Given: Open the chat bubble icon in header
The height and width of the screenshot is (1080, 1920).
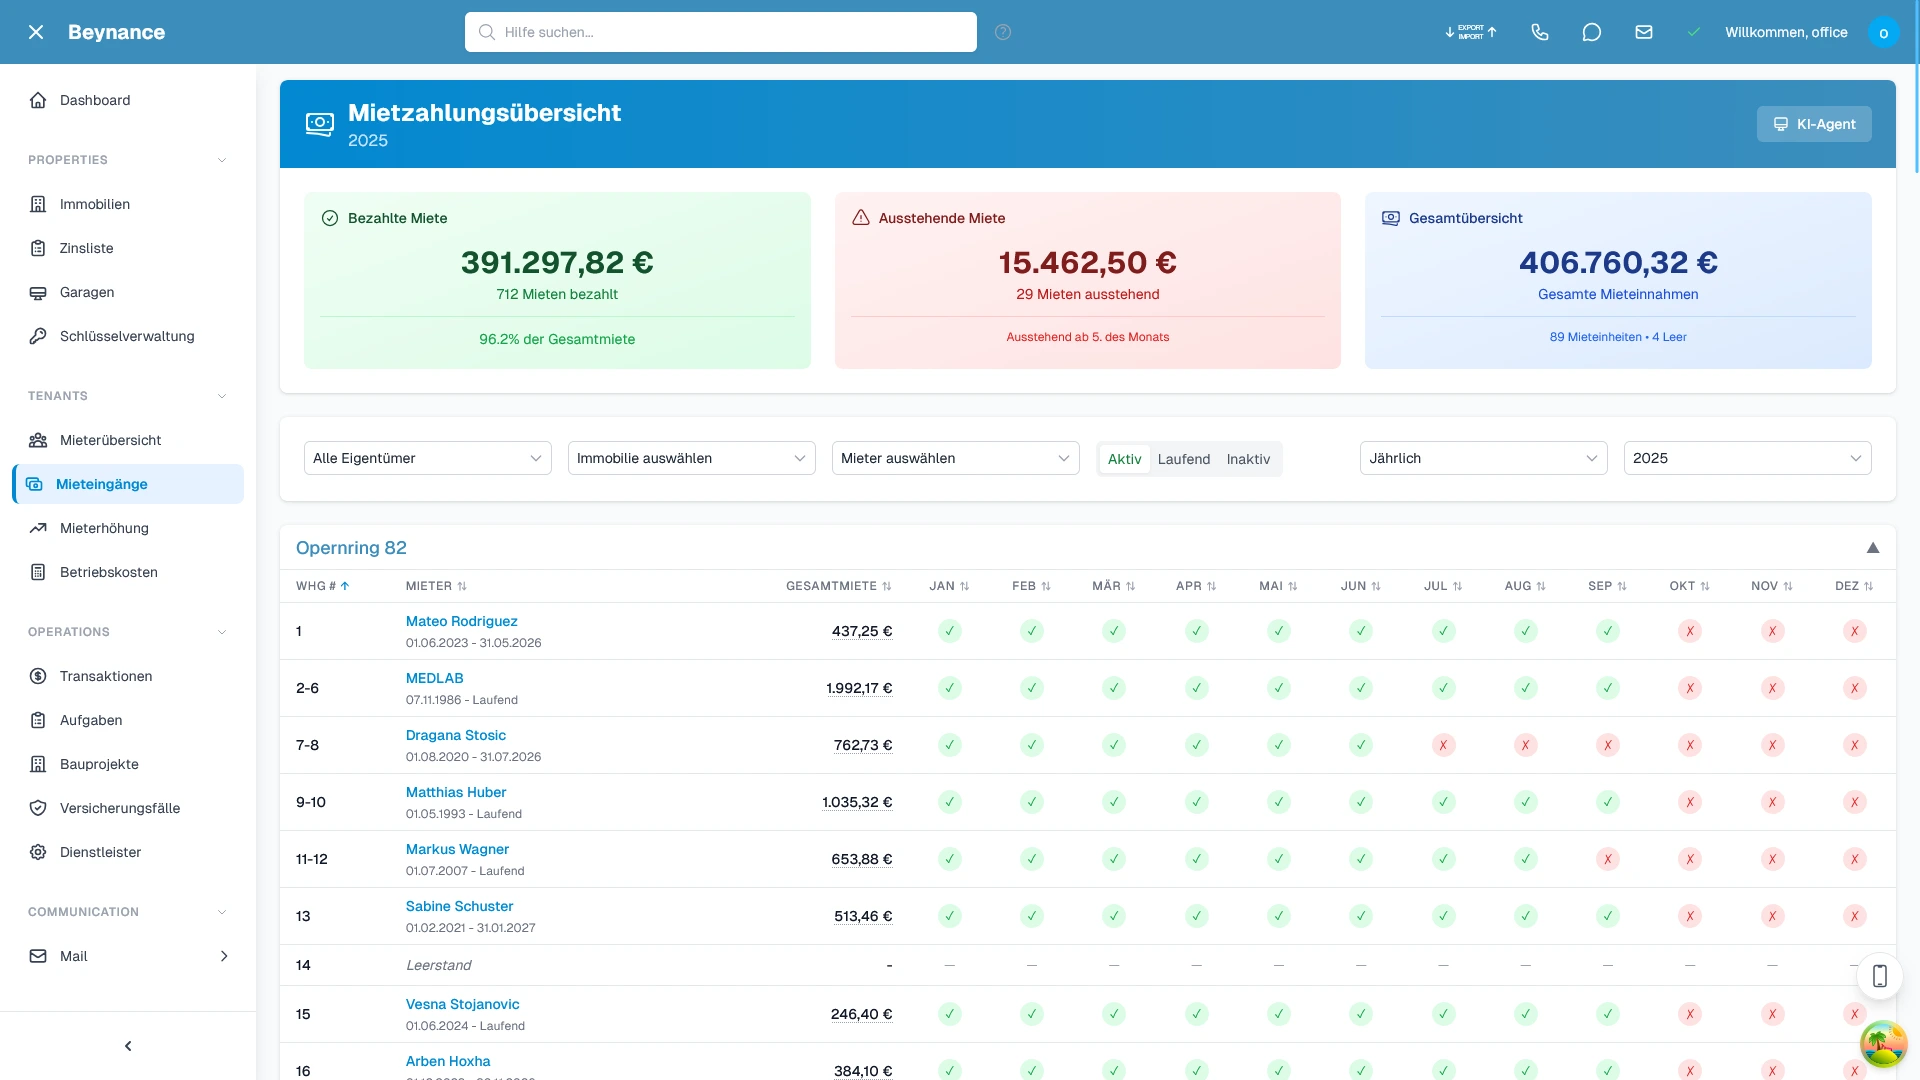Looking at the screenshot, I should pyautogui.click(x=1592, y=32).
